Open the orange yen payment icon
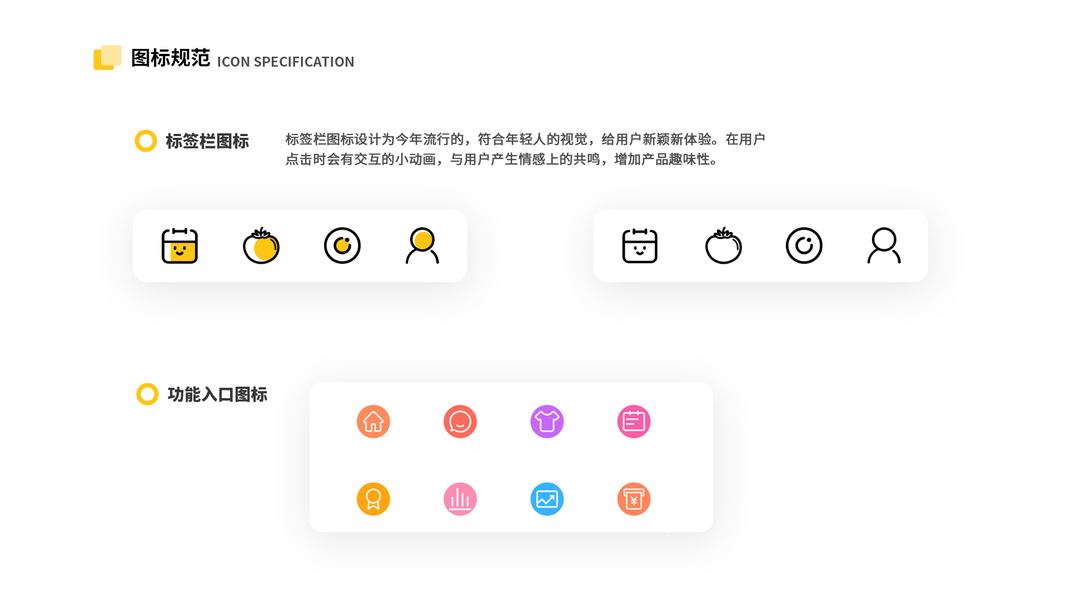 pyautogui.click(x=634, y=499)
